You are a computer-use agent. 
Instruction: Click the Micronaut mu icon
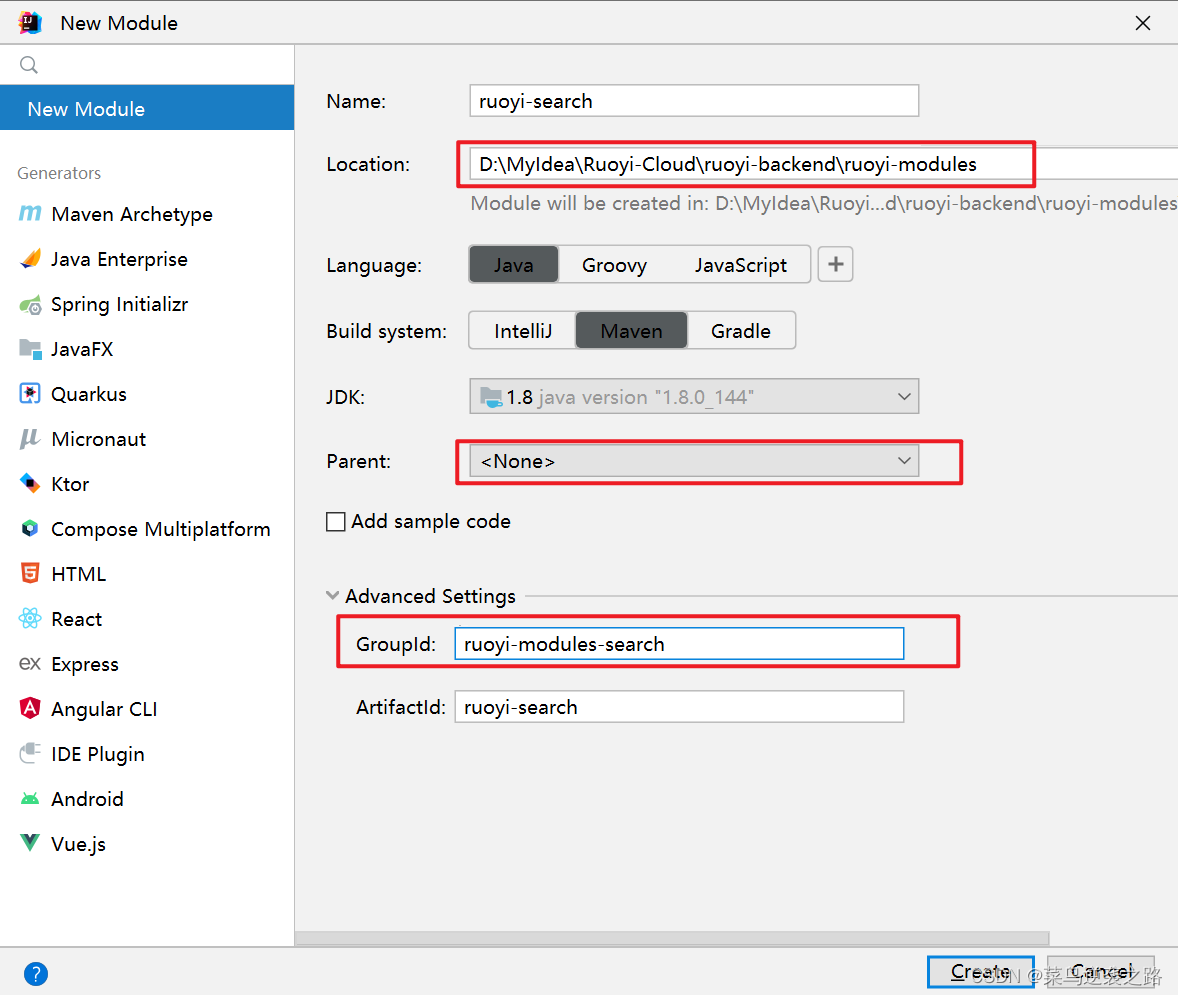coord(29,439)
